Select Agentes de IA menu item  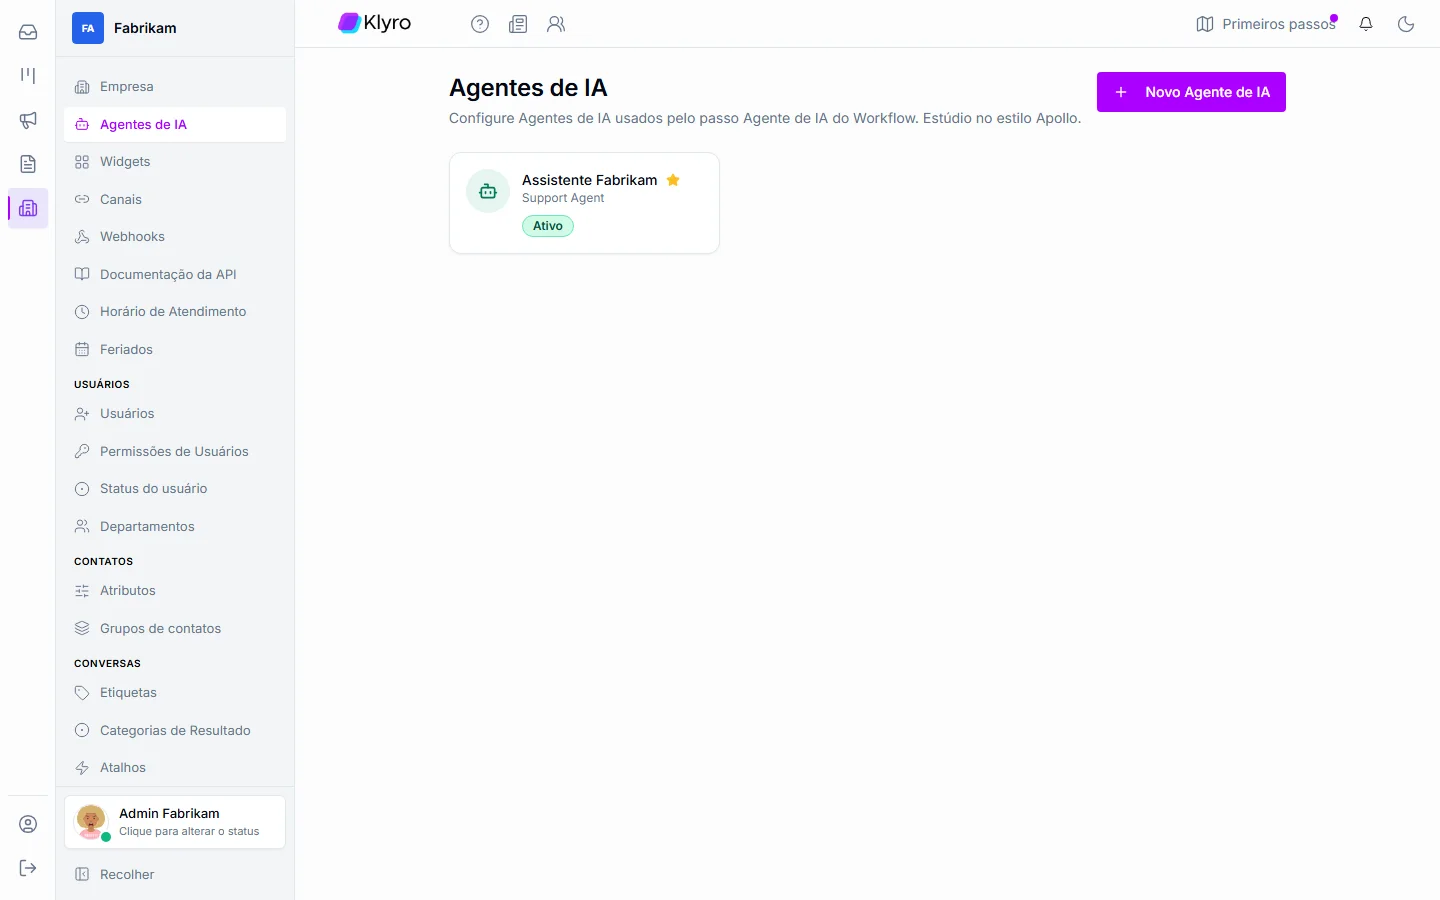[175, 125]
